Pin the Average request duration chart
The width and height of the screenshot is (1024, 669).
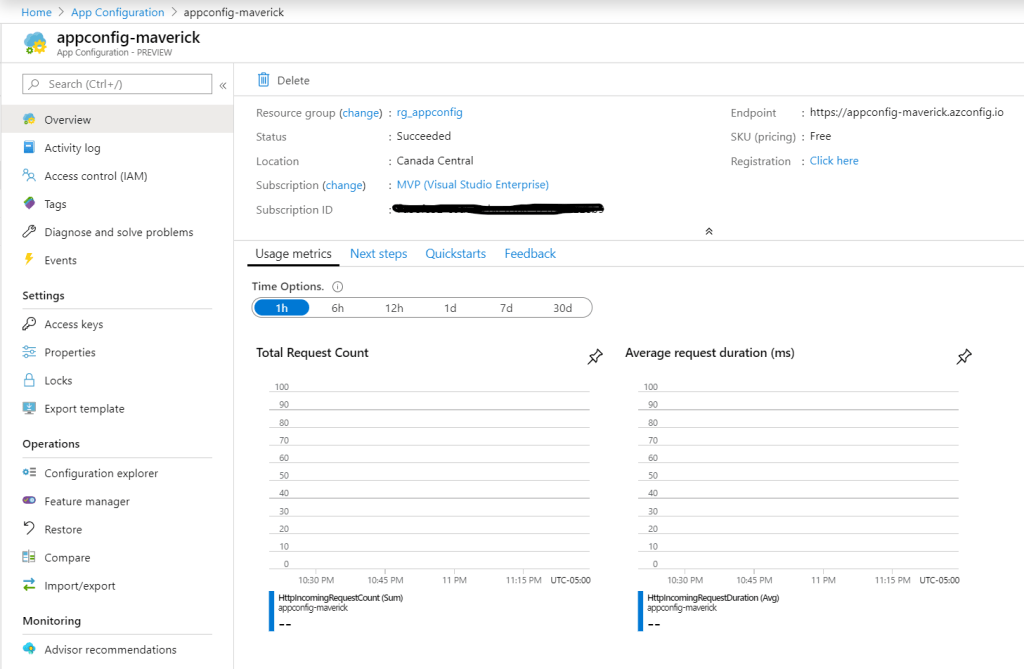pos(964,357)
